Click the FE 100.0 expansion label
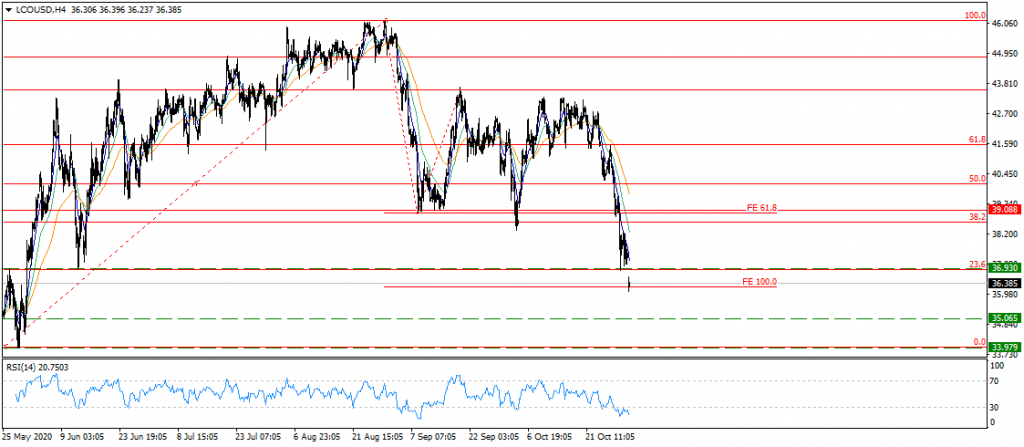 click(x=759, y=282)
